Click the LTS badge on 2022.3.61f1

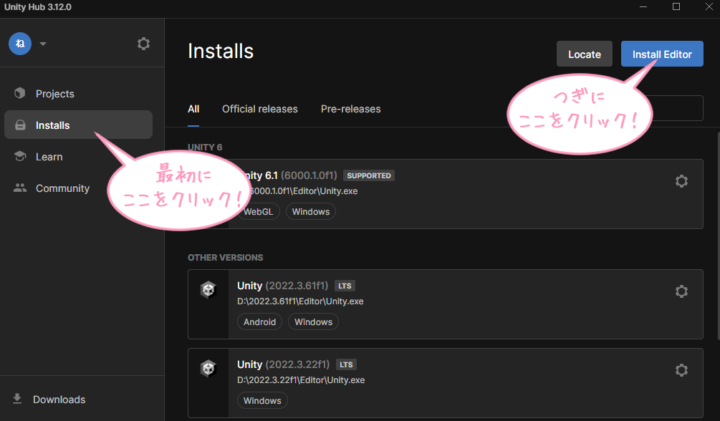point(345,286)
